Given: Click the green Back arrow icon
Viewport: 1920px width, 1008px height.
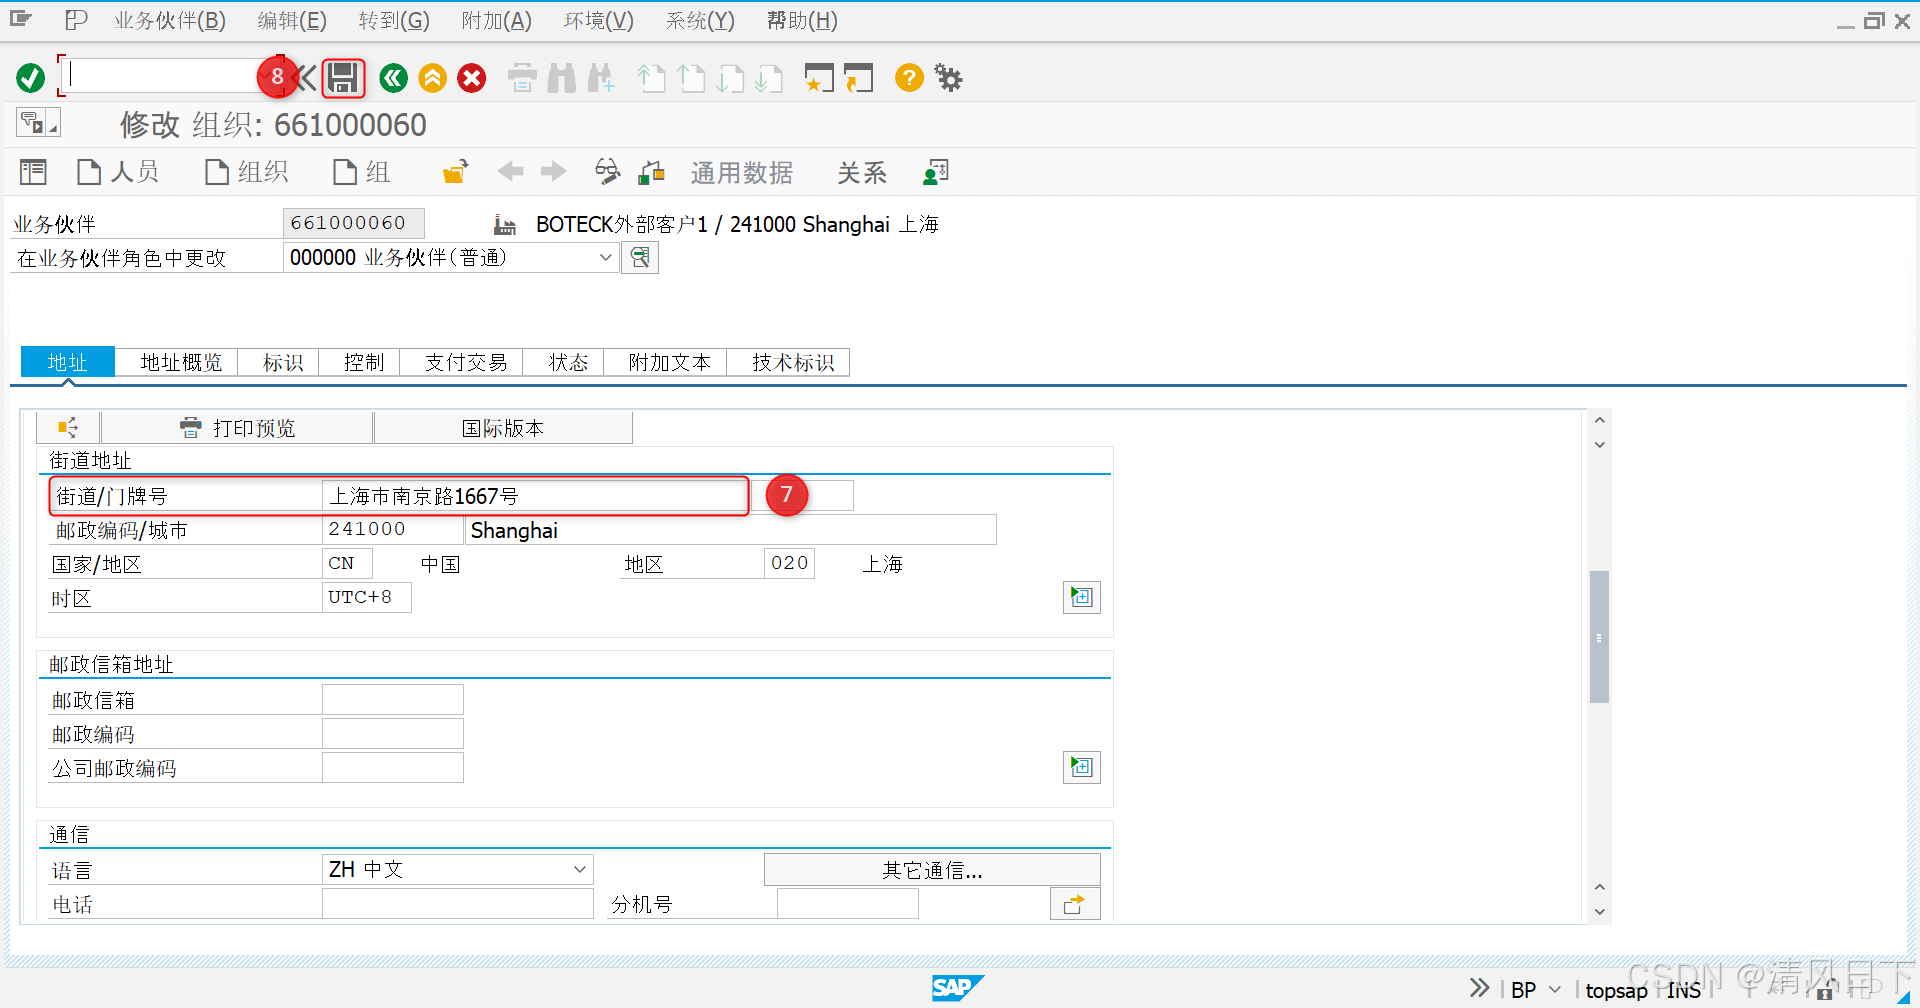Looking at the screenshot, I should 393,78.
